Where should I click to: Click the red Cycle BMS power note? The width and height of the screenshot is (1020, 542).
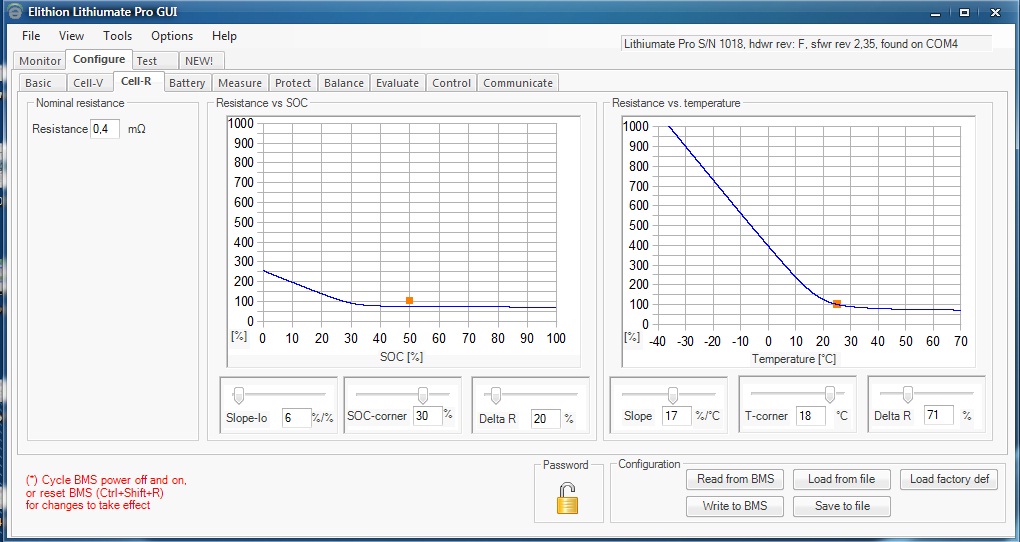coord(106,493)
